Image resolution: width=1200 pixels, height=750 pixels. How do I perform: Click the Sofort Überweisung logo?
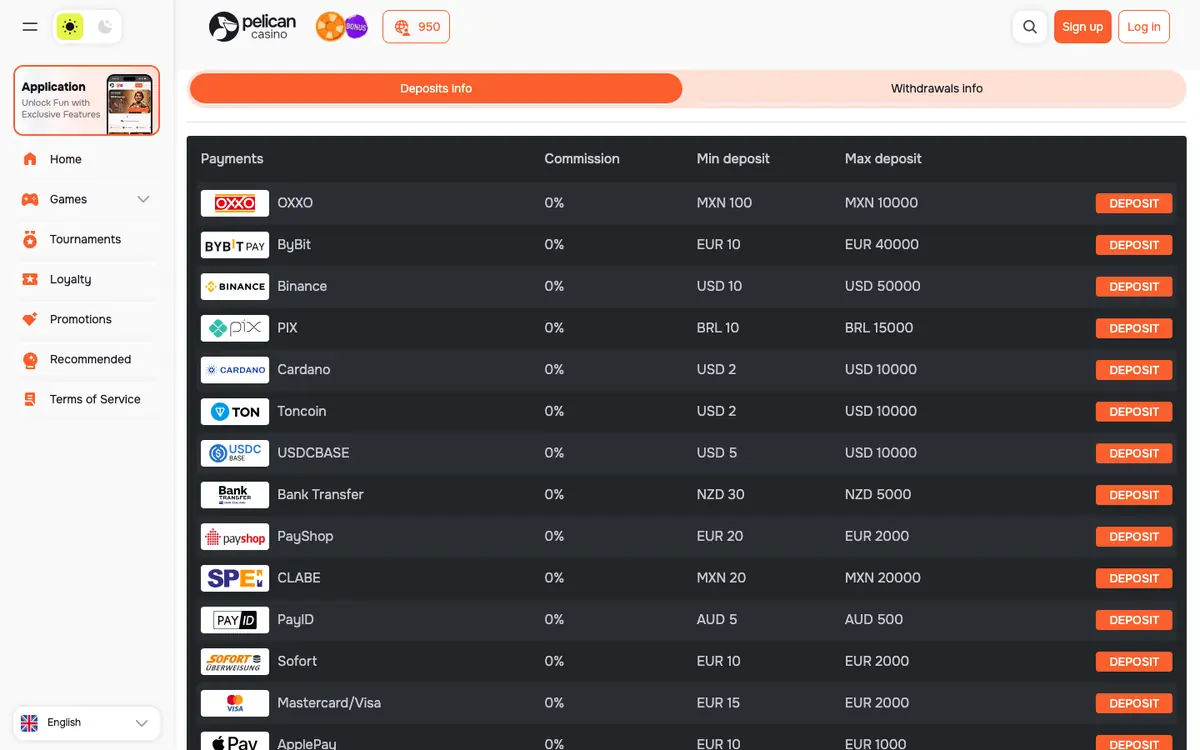(235, 661)
